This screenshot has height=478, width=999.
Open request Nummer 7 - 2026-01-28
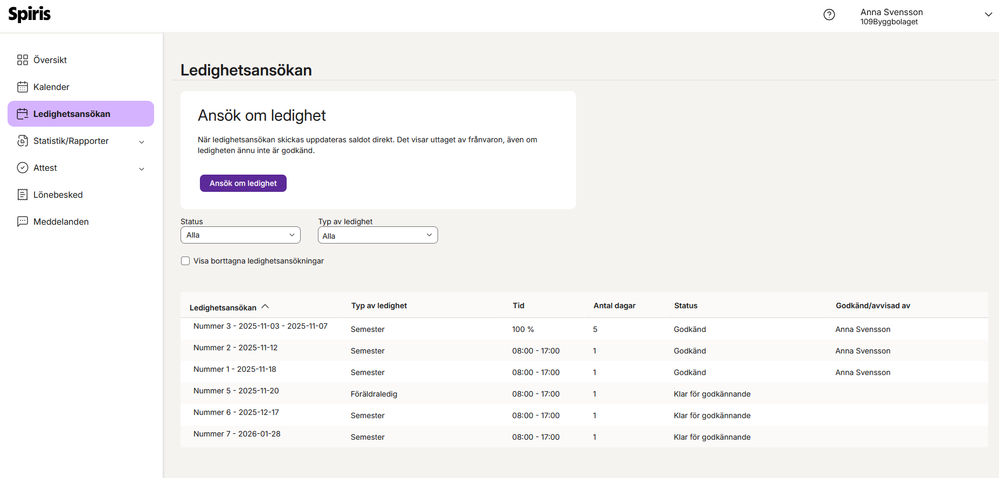click(236, 434)
